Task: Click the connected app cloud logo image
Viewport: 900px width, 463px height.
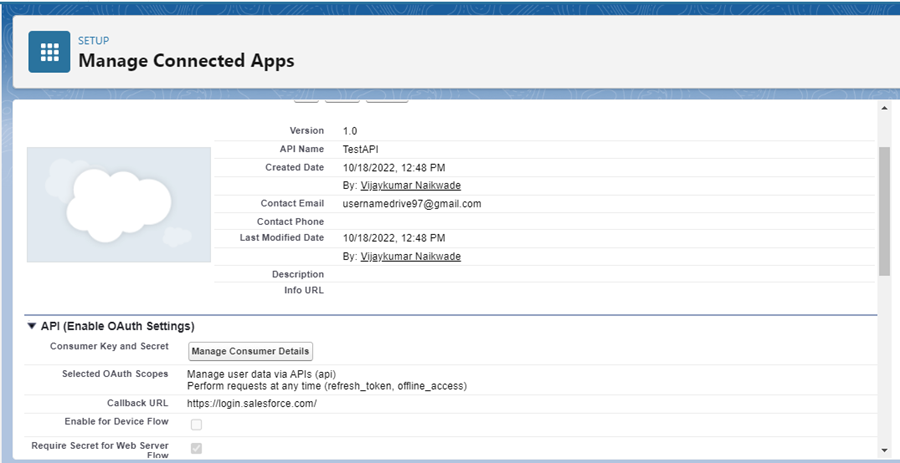Action: tap(118, 204)
